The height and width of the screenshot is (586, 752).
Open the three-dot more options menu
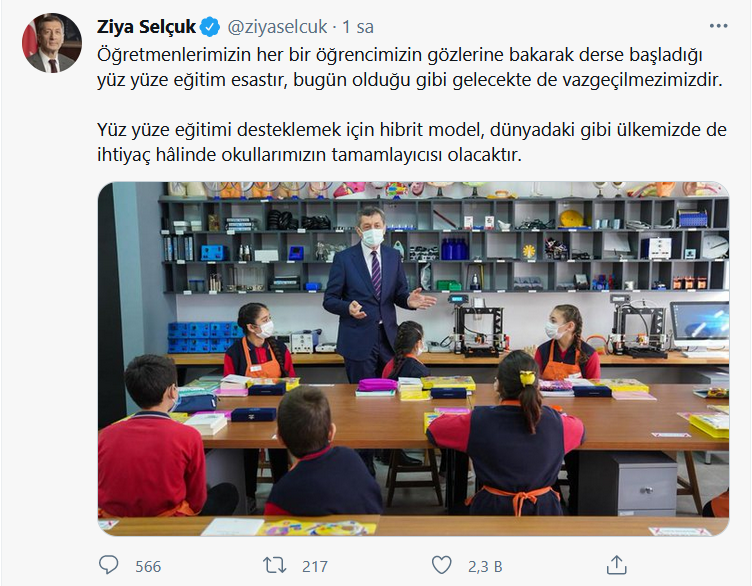click(x=718, y=26)
